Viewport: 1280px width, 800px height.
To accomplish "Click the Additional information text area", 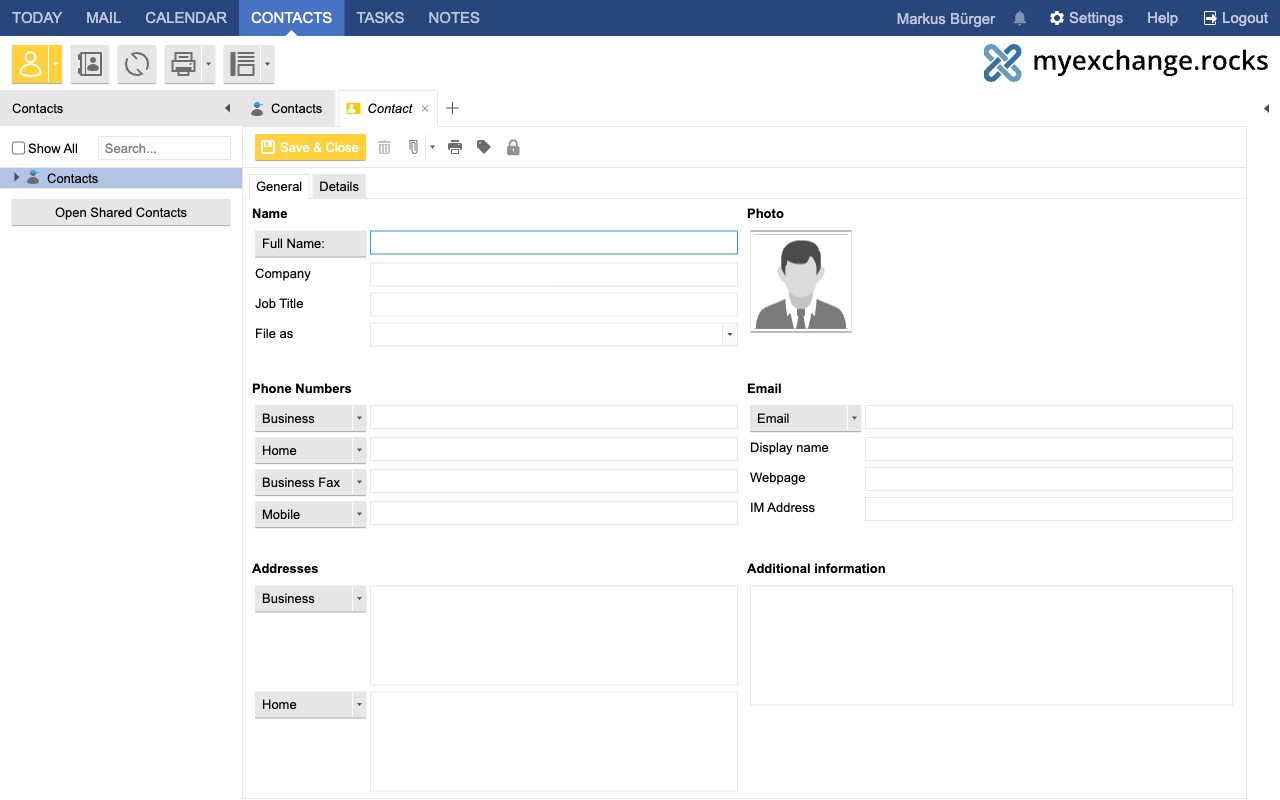I will coord(991,645).
